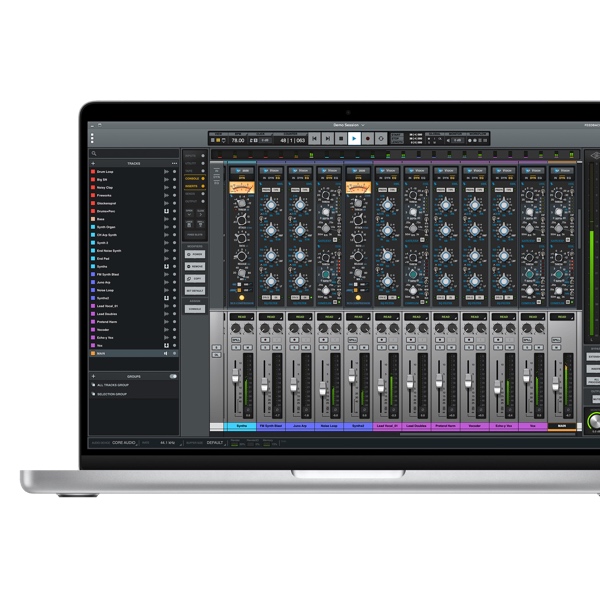The height and width of the screenshot is (600, 600).
Task: Click the DrumswPerc bus icon
Action: [x=166, y=211]
